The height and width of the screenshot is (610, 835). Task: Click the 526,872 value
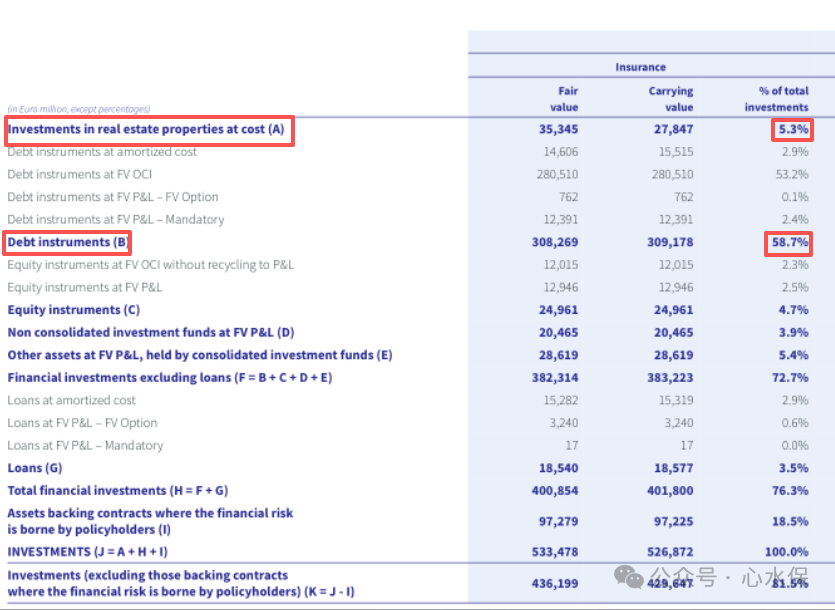click(670, 552)
